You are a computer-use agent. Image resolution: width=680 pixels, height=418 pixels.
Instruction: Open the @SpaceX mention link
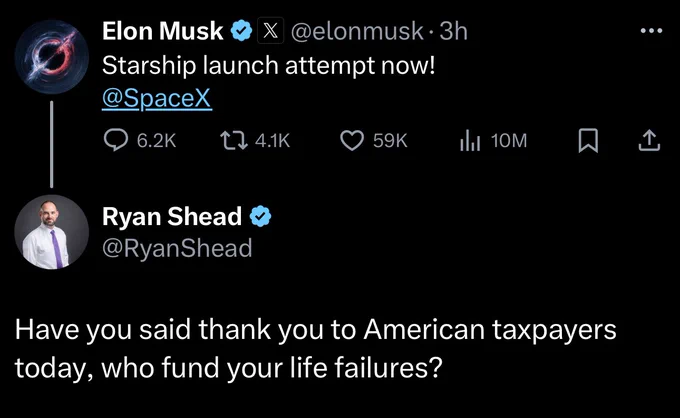(x=157, y=98)
